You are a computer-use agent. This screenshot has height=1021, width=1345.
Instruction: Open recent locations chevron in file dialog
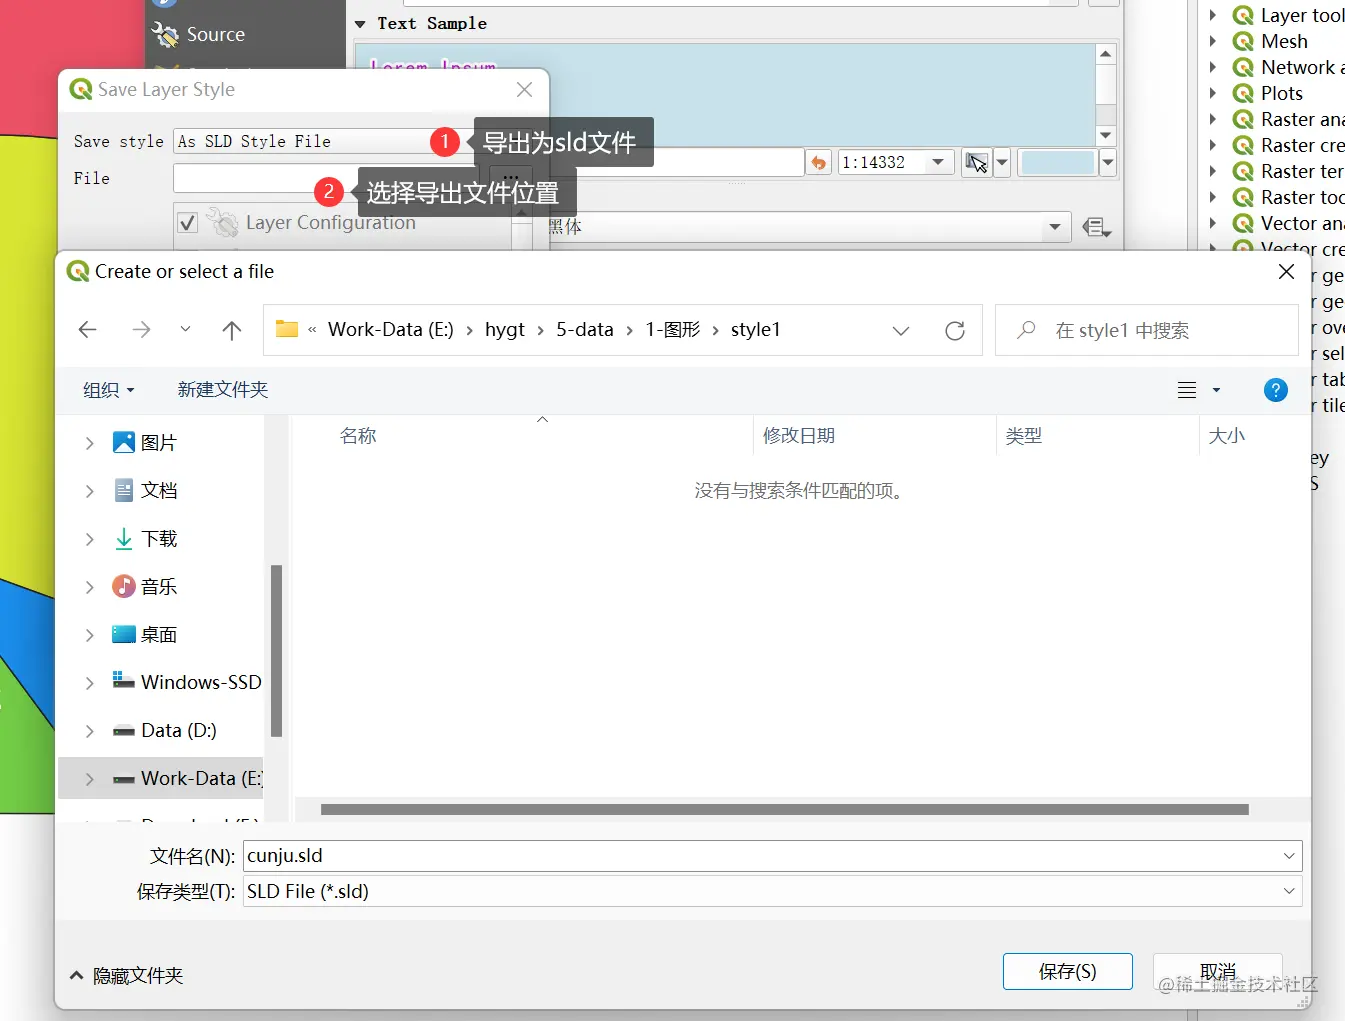point(185,329)
